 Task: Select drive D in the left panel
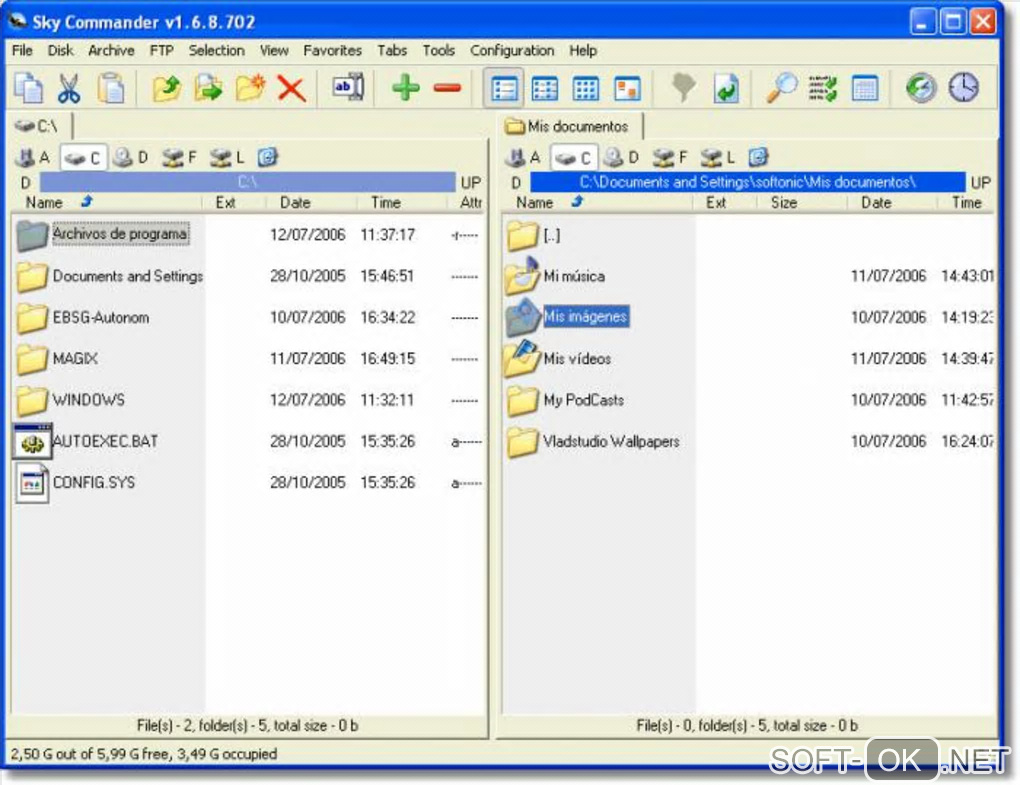(130, 157)
